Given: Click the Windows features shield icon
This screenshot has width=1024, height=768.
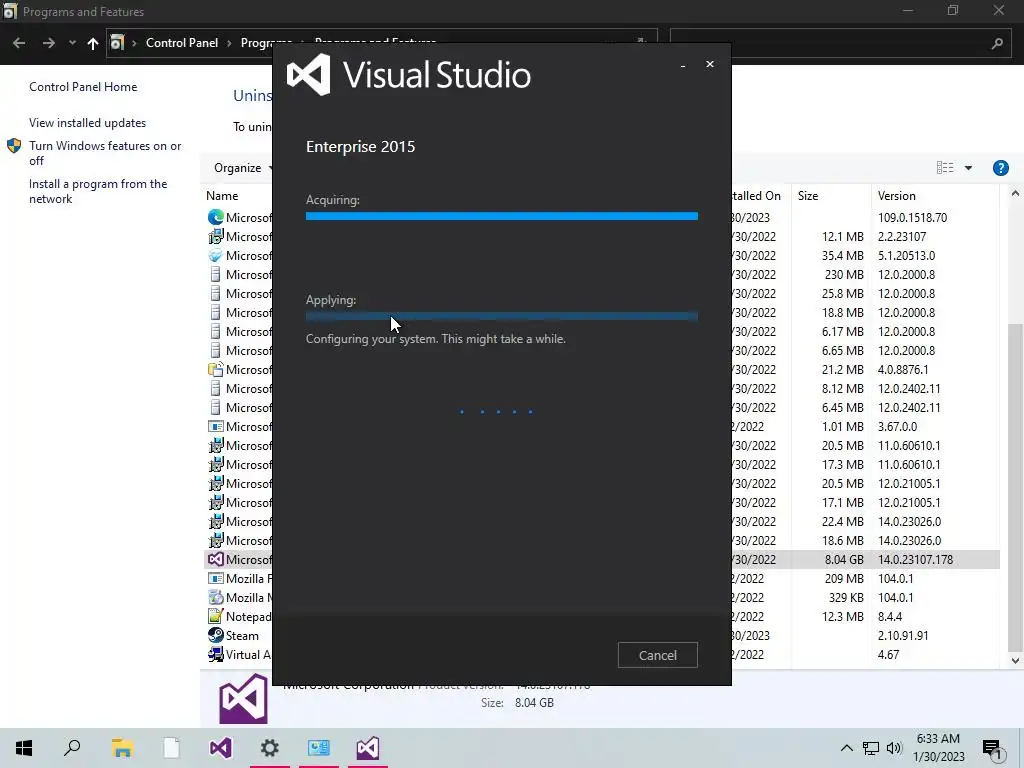Looking at the screenshot, I should click(14, 146).
